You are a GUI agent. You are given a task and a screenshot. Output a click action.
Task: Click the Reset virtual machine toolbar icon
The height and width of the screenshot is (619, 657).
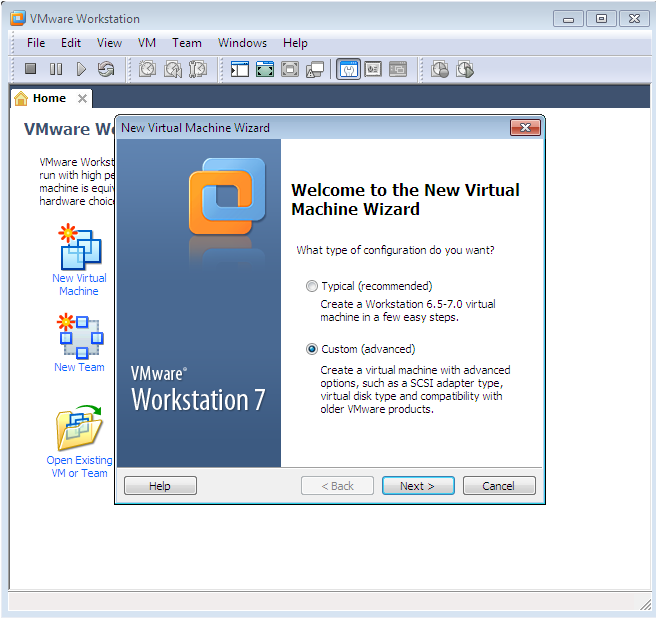pos(106,69)
